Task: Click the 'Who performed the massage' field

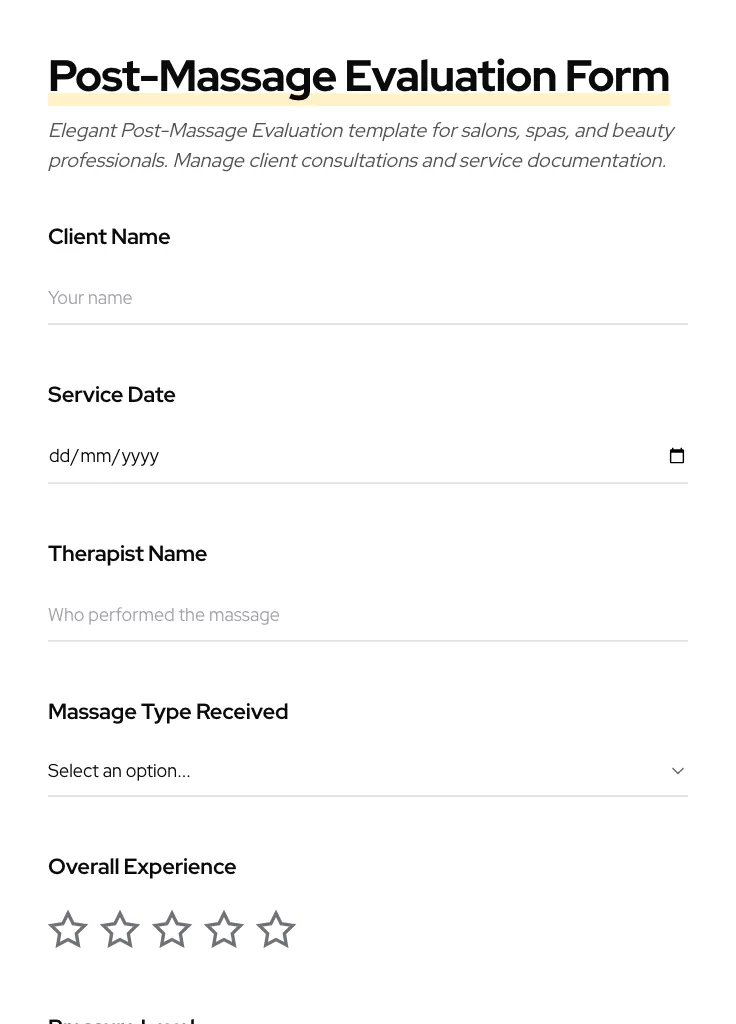Action: [x=367, y=615]
